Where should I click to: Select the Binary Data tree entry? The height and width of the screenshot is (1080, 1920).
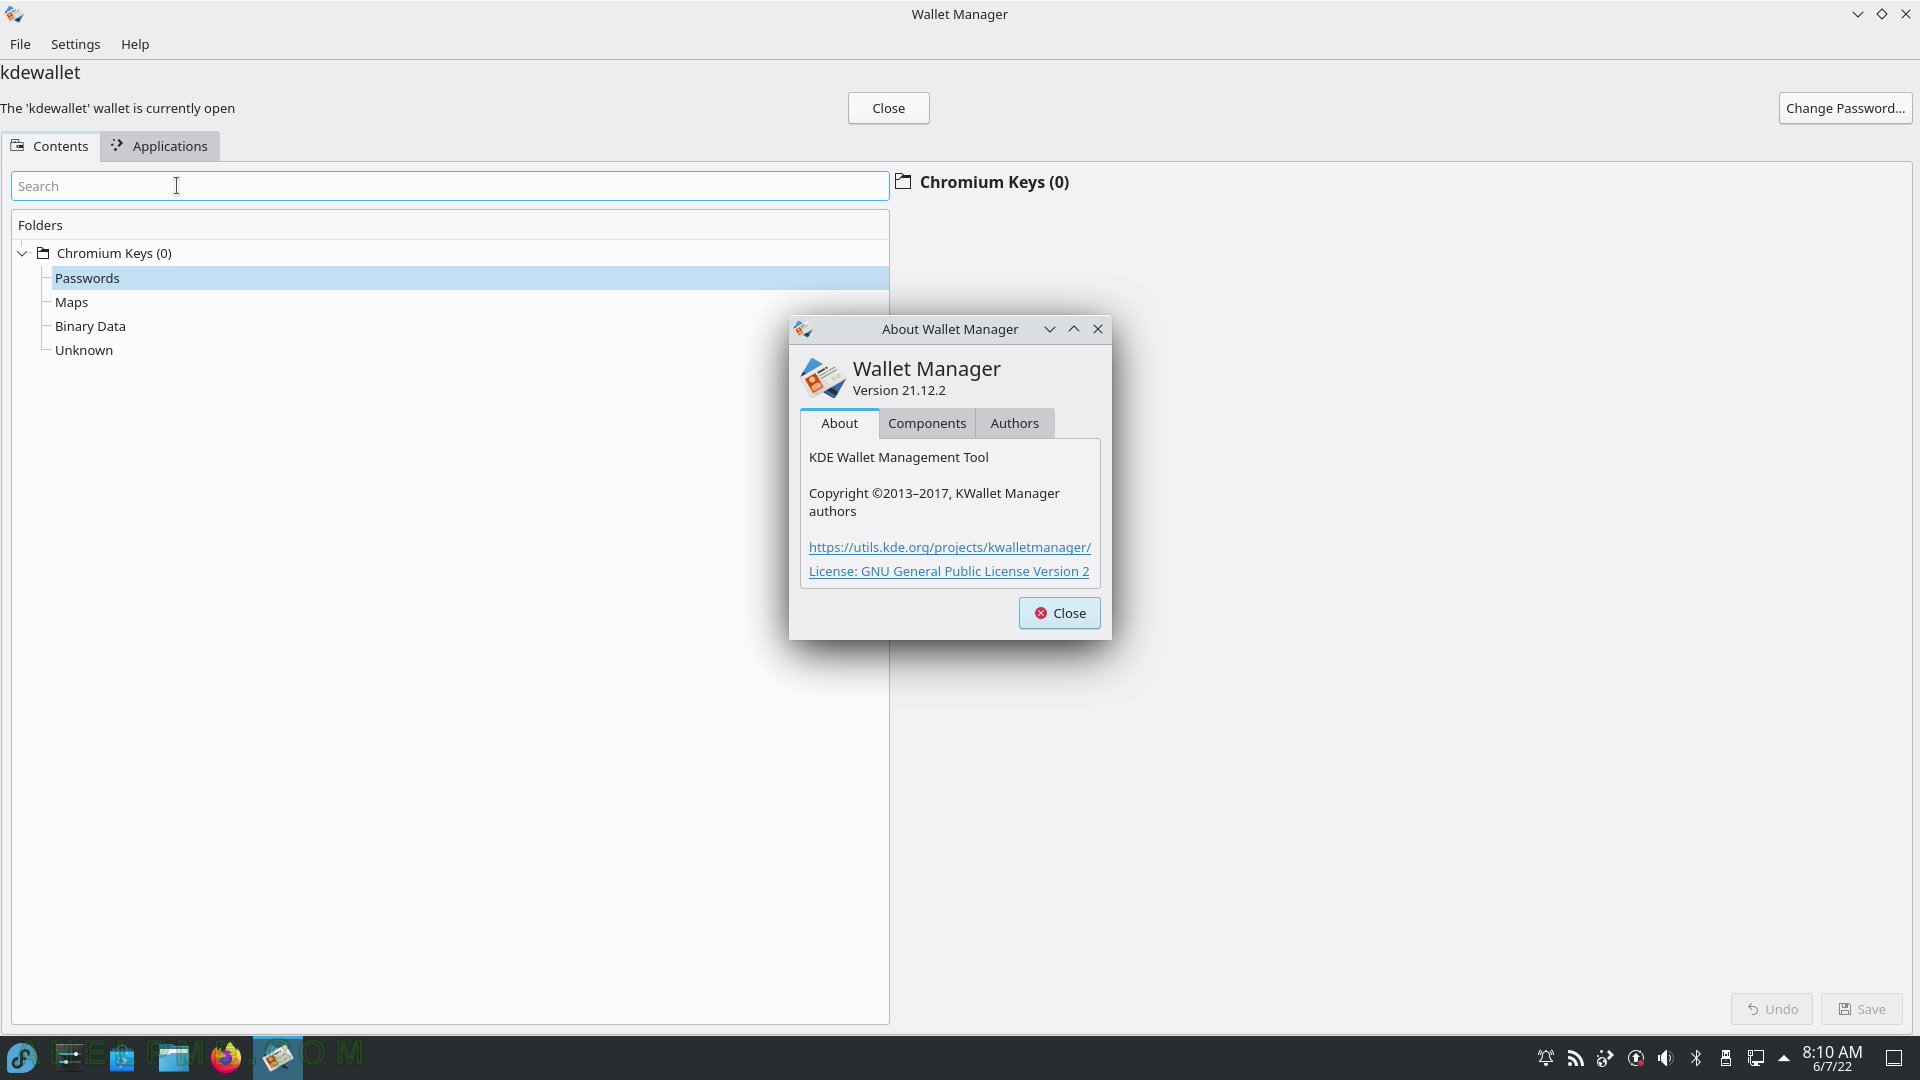(x=470, y=326)
